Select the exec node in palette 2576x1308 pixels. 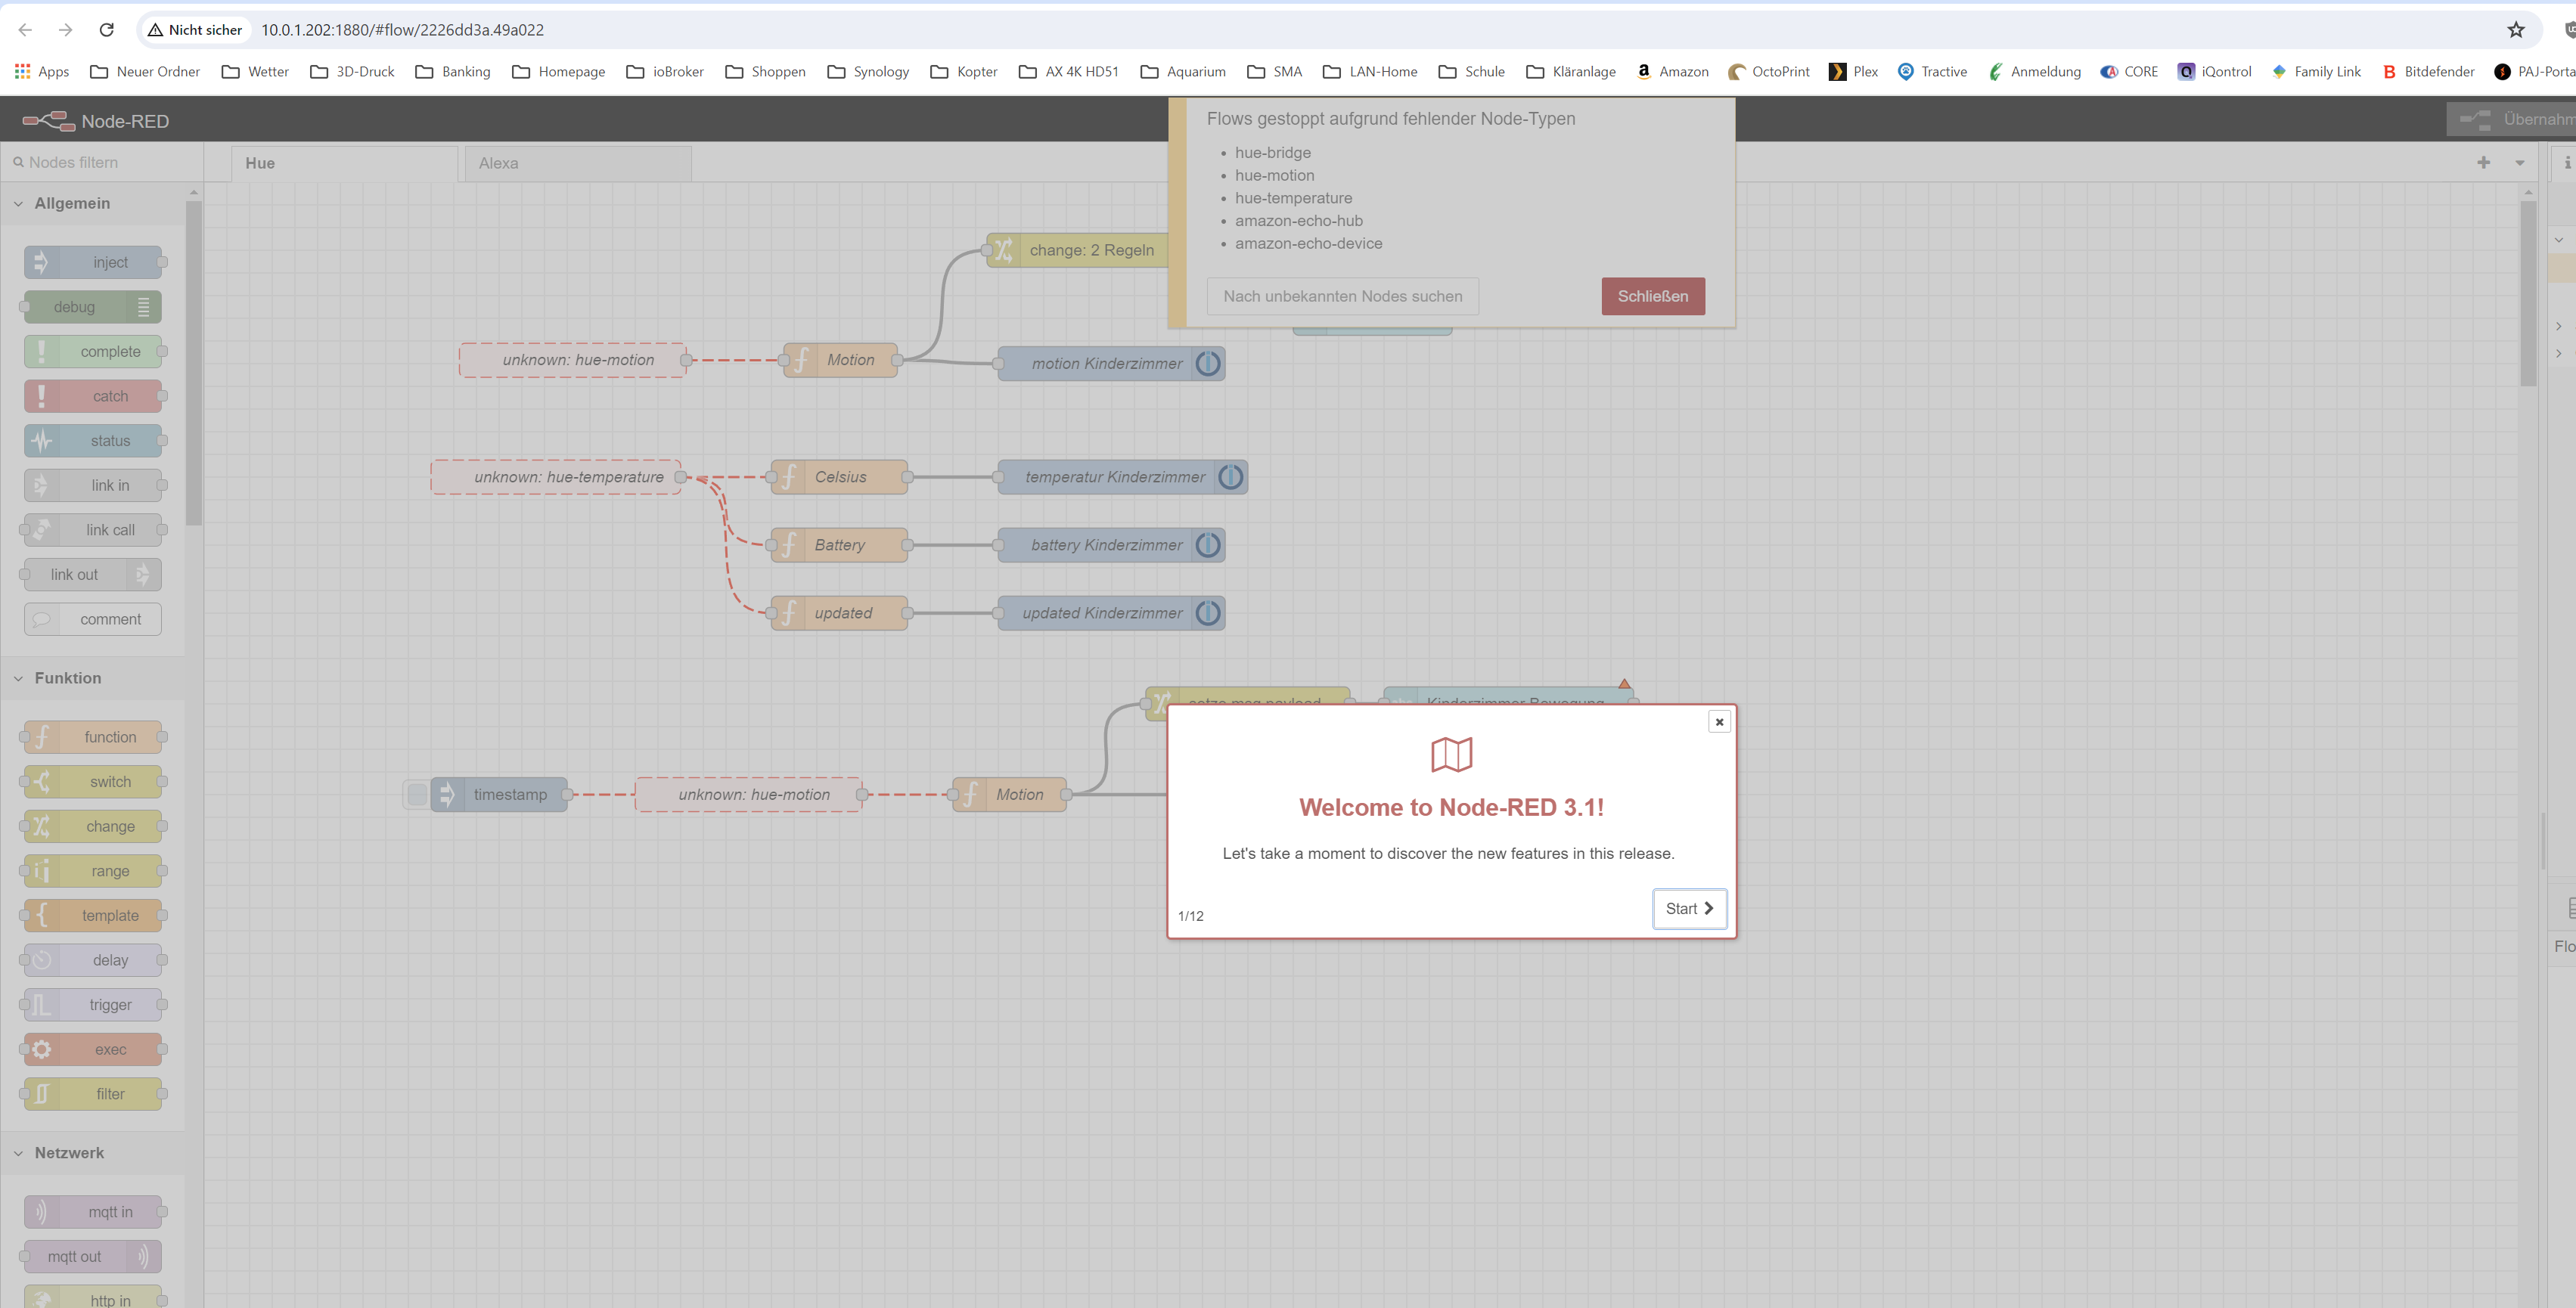[x=93, y=1050]
